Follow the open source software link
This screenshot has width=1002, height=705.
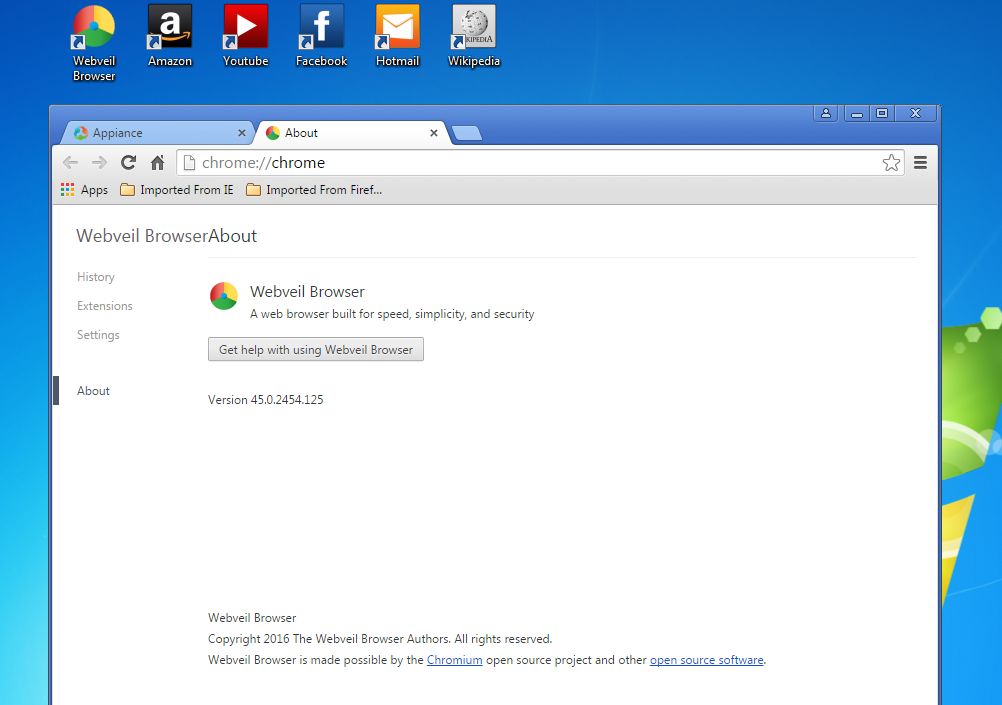pos(707,660)
